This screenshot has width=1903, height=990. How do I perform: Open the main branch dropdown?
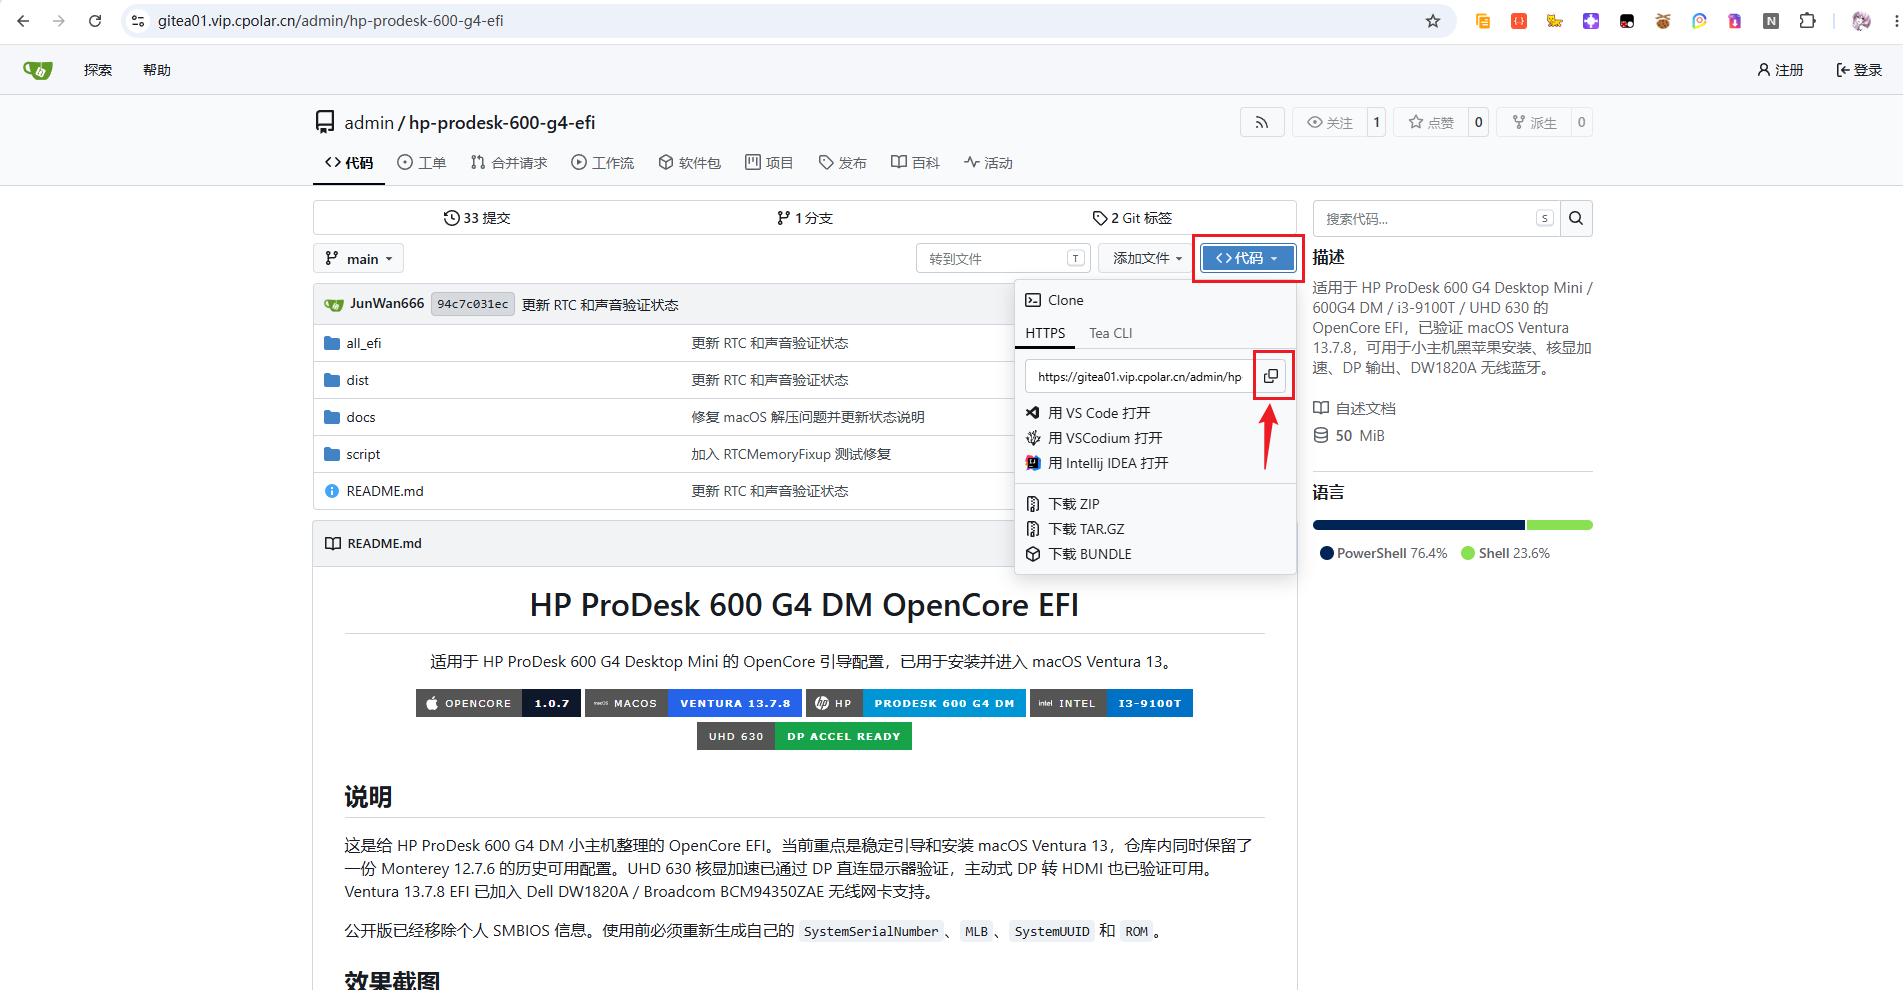tap(359, 259)
